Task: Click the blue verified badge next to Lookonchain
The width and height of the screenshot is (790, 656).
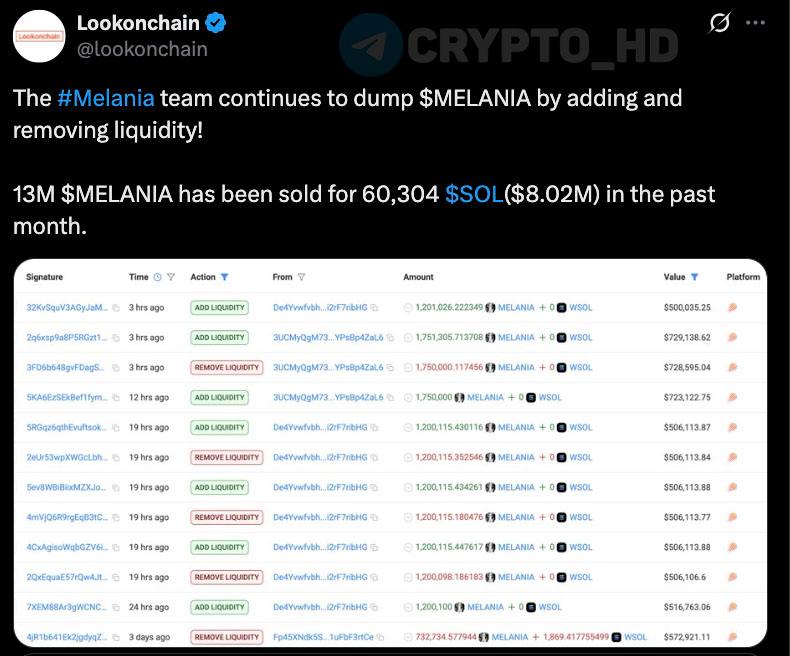Action: pyautogui.click(x=216, y=23)
